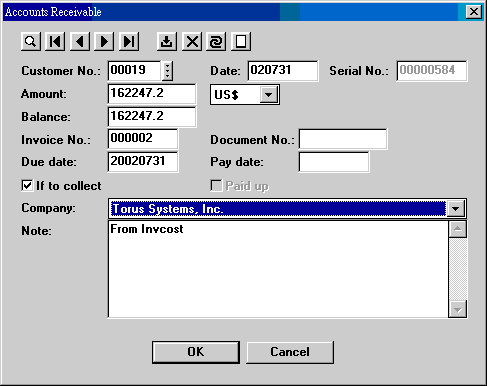Click the Cancel button
The height and width of the screenshot is (386, 487).
[x=290, y=352]
